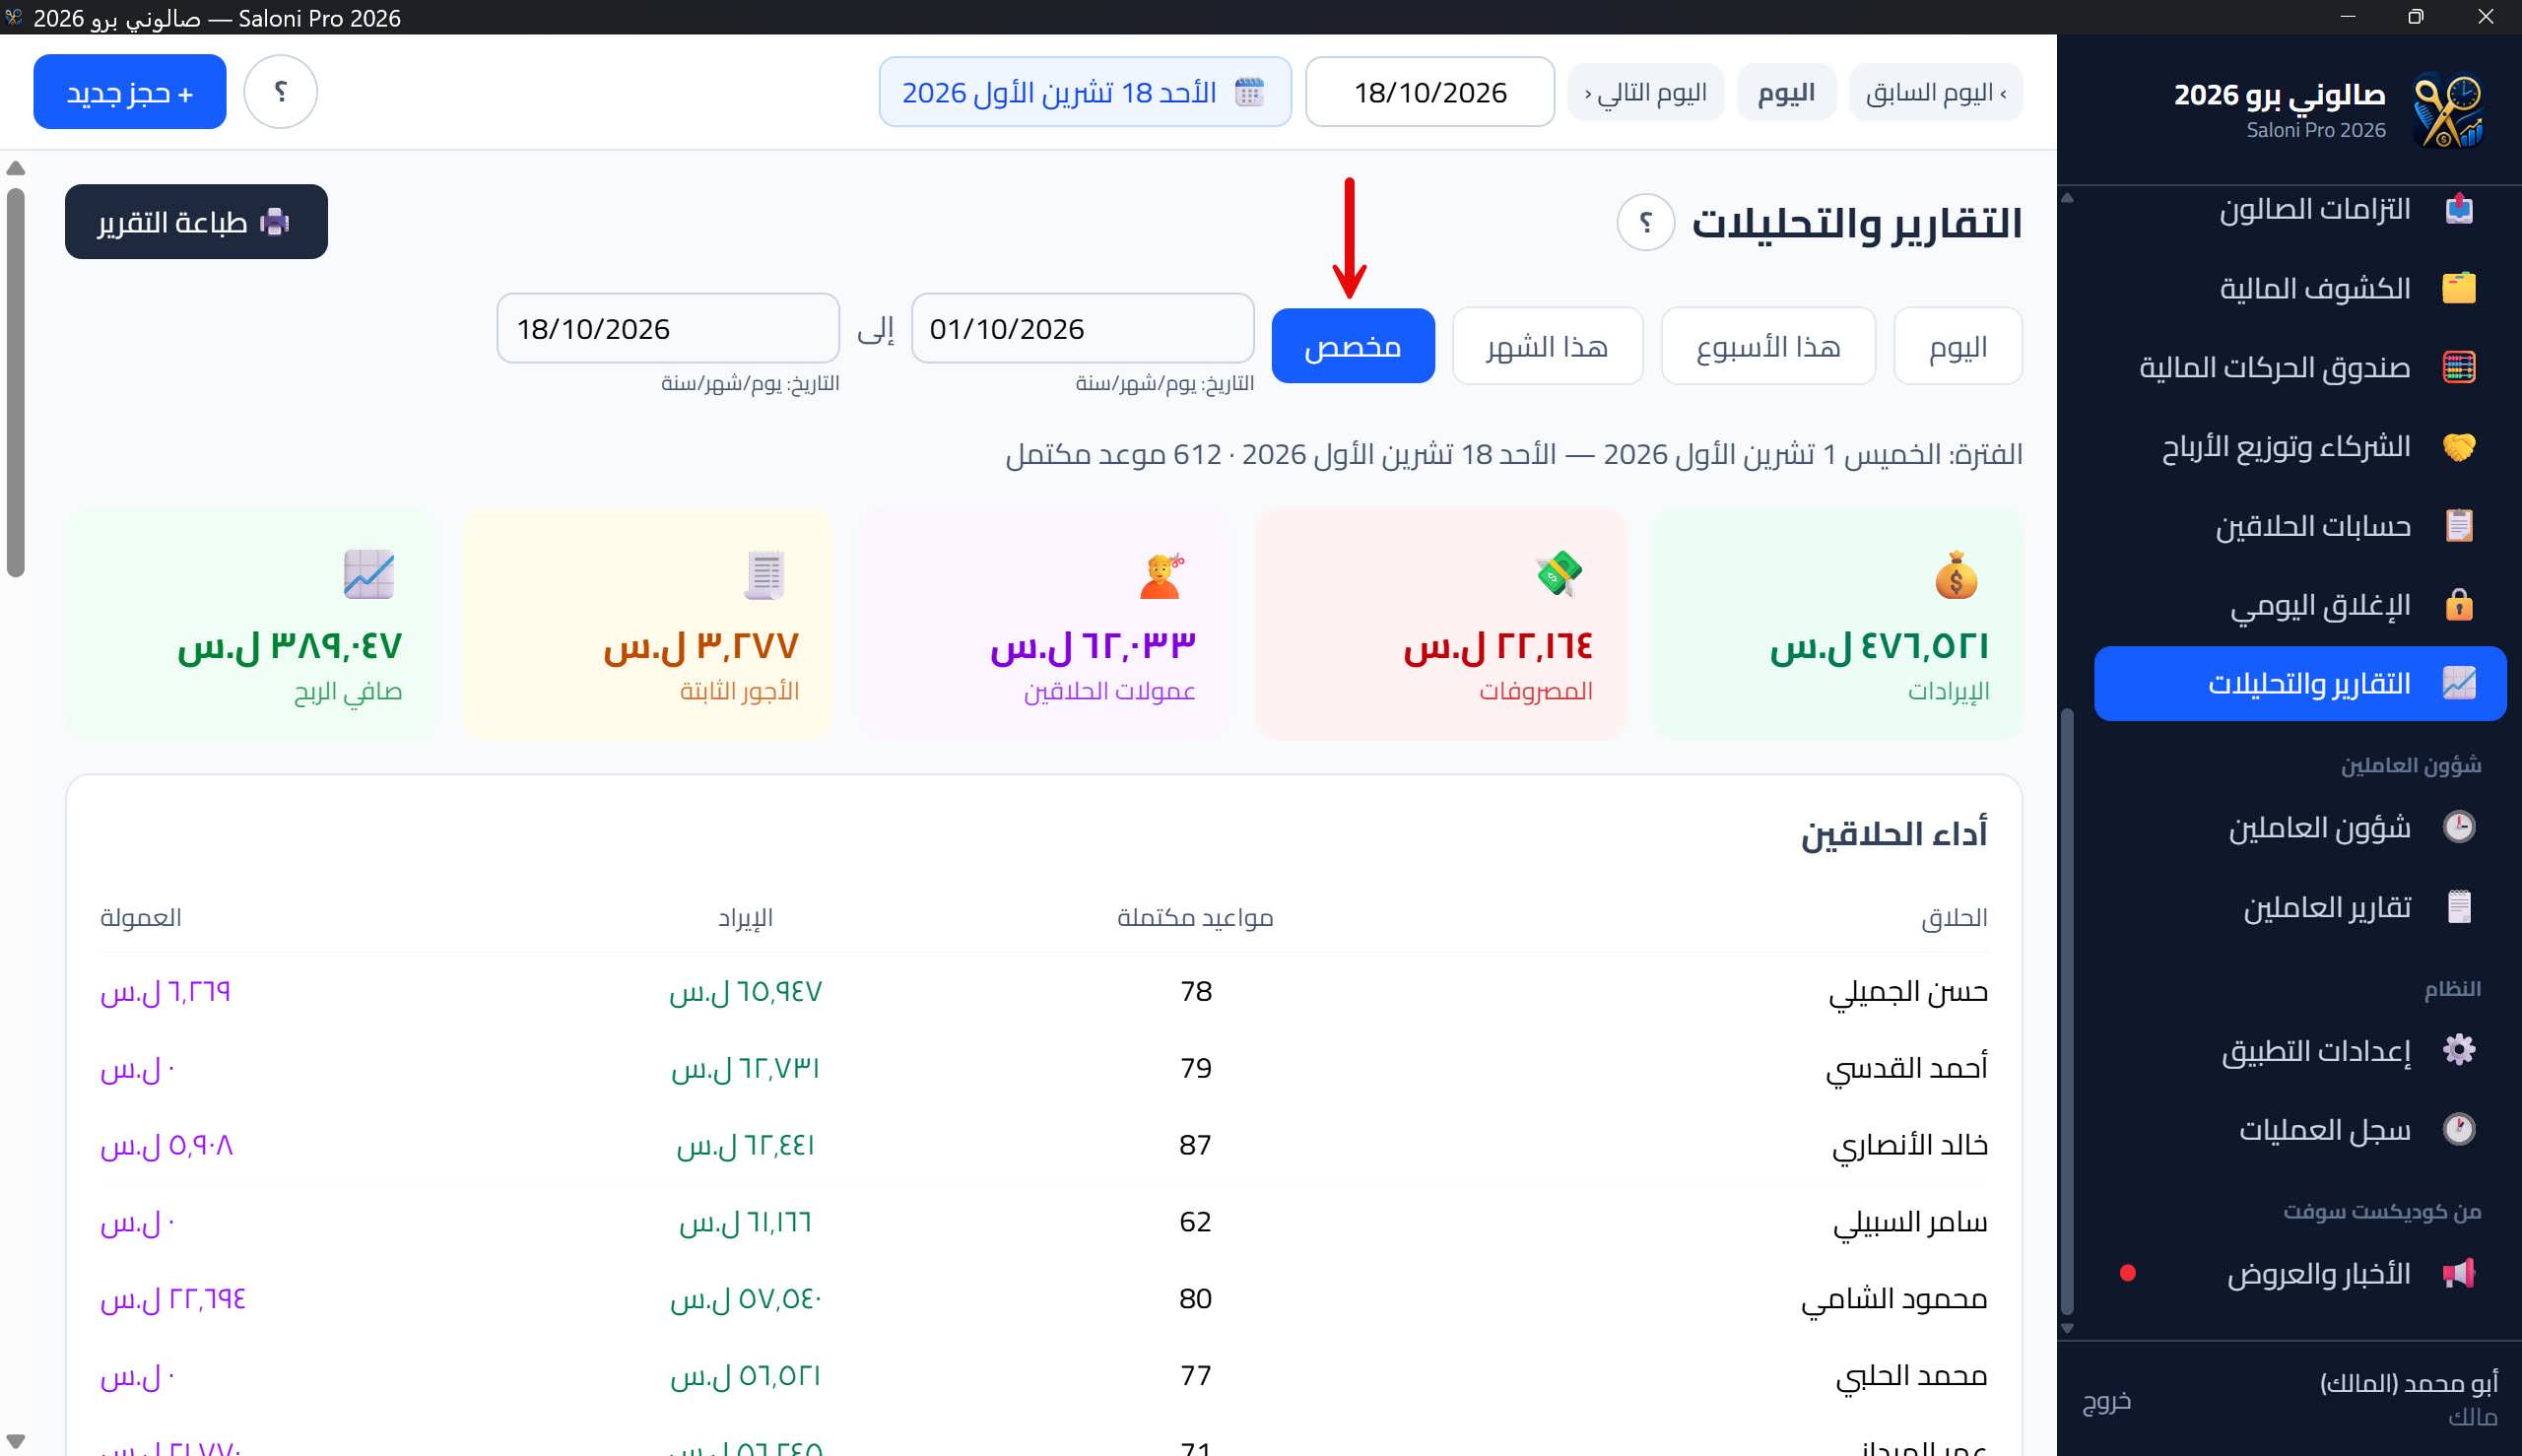The width and height of the screenshot is (2522, 1456).
Task: Go to اليوم السابق previous day
Action: pyautogui.click(x=1935, y=92)
